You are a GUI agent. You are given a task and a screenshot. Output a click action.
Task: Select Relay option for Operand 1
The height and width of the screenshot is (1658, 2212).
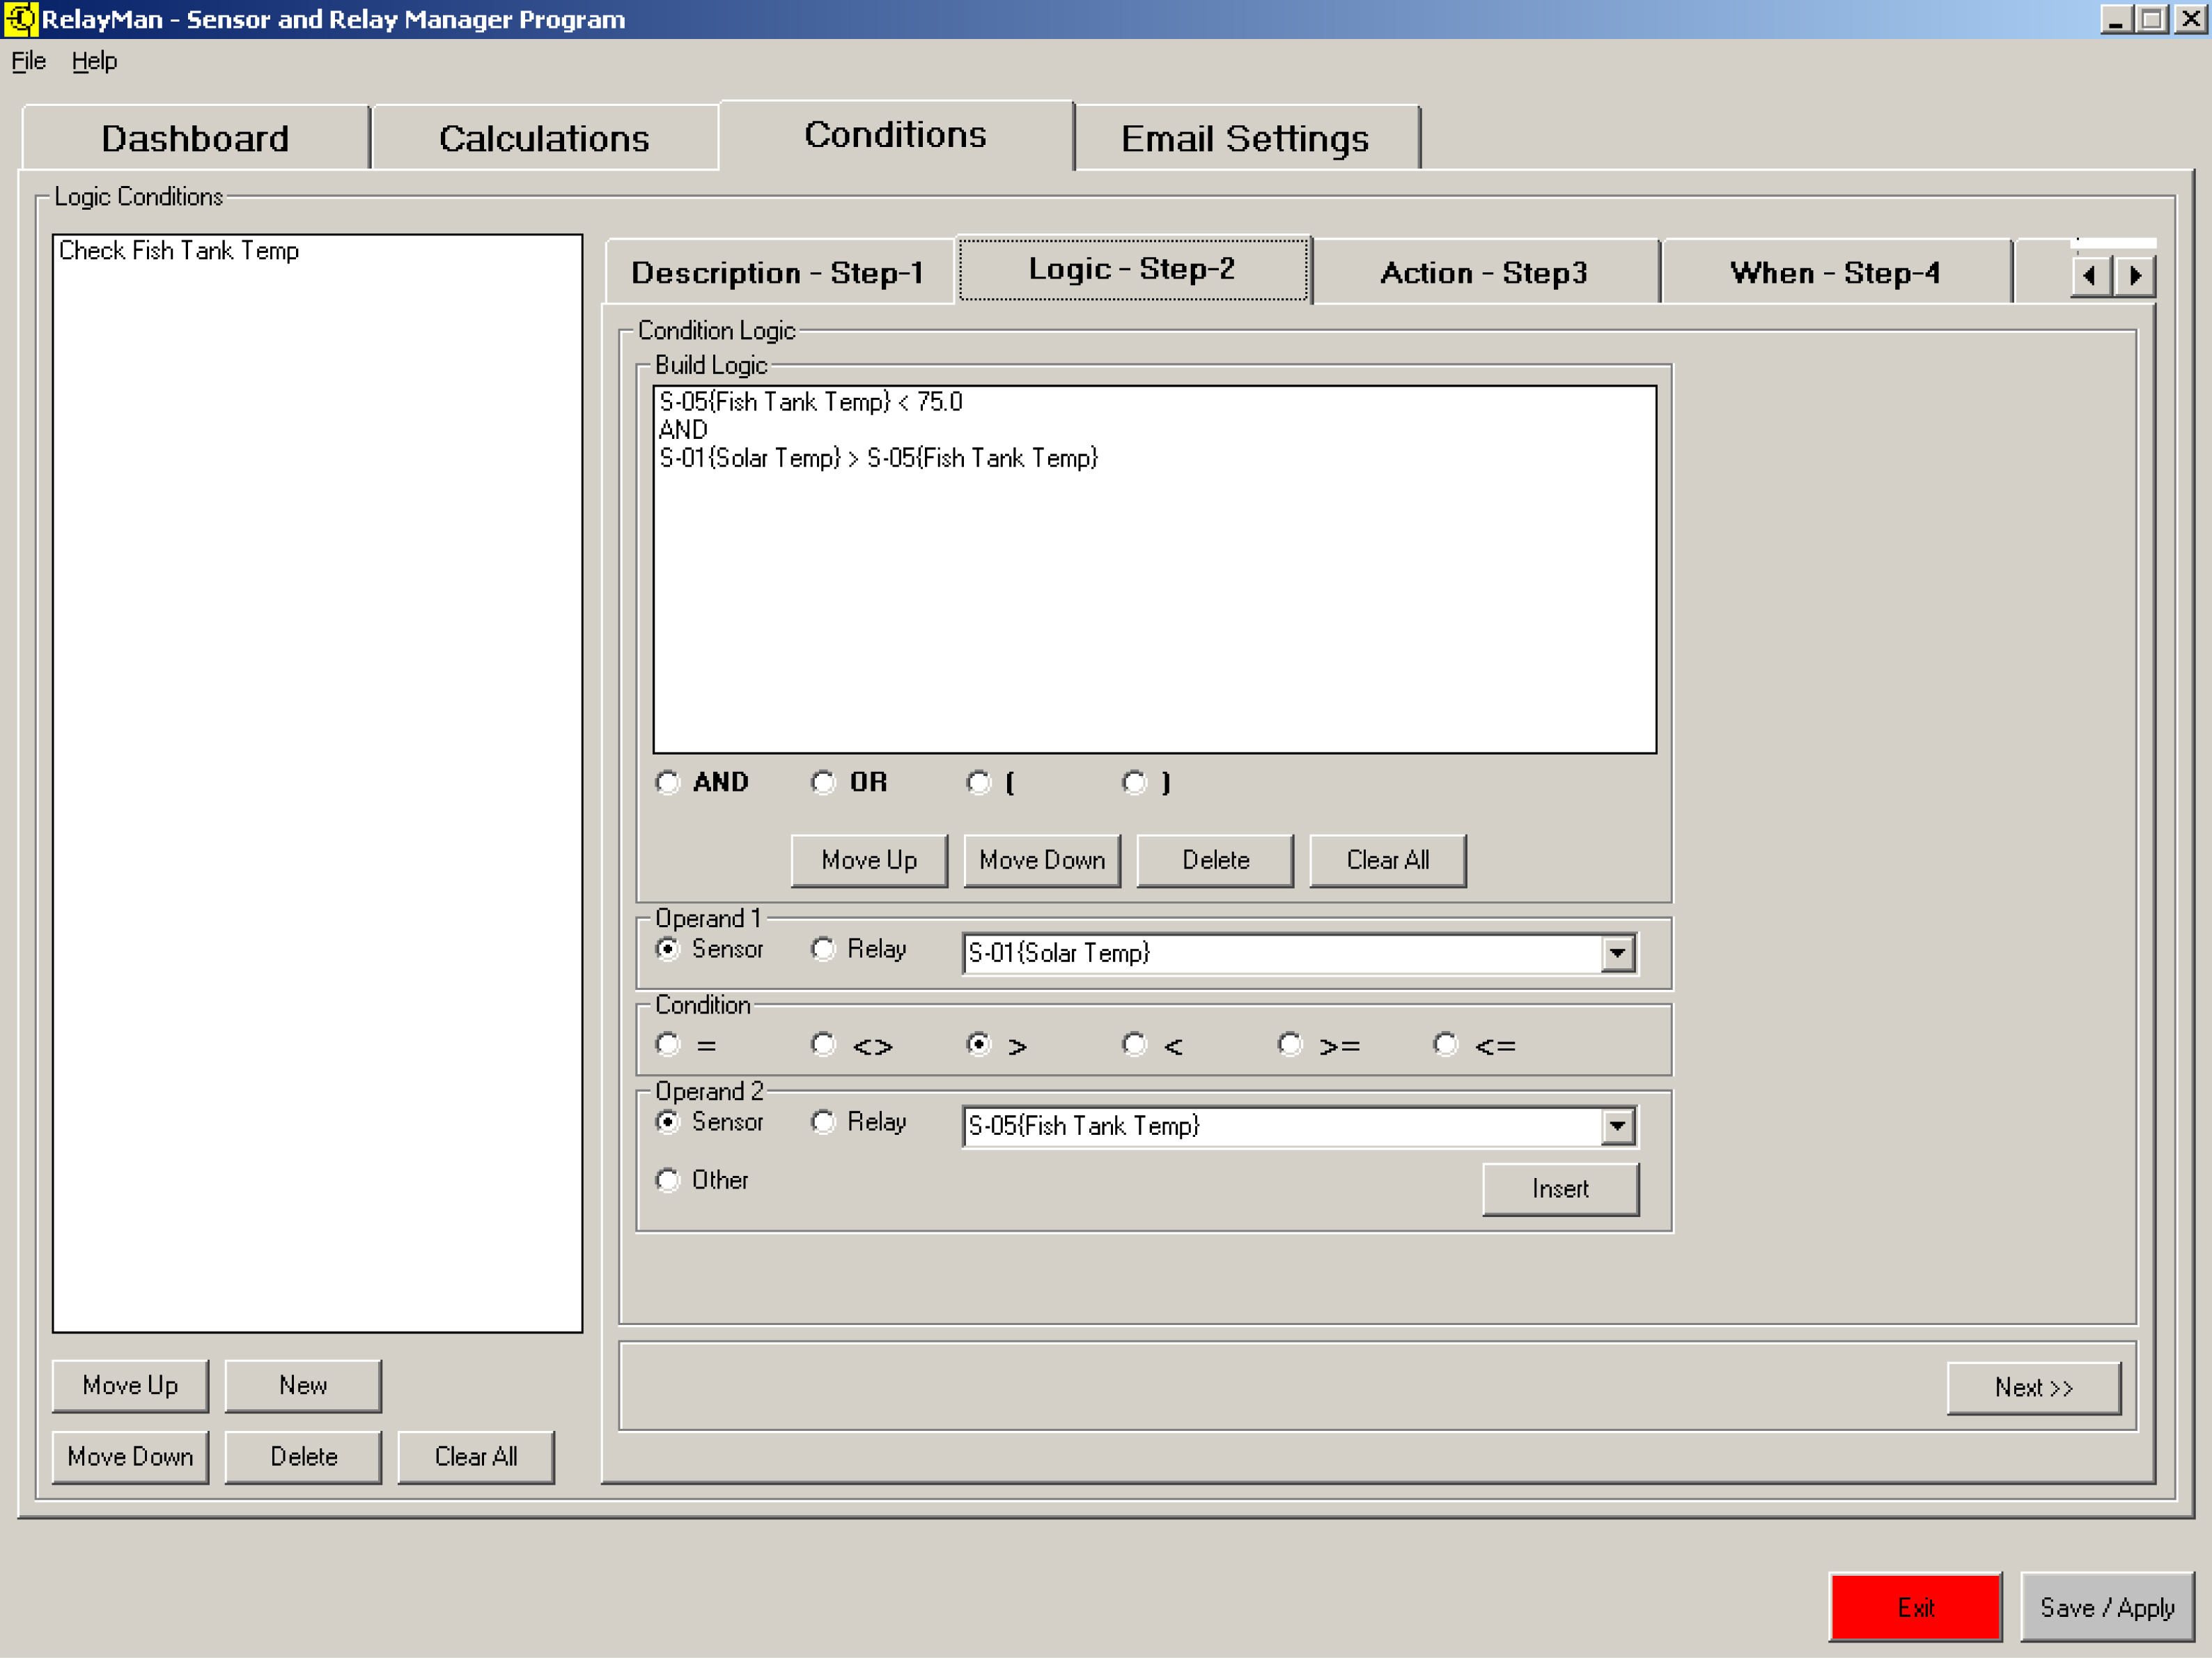point(823,949)
